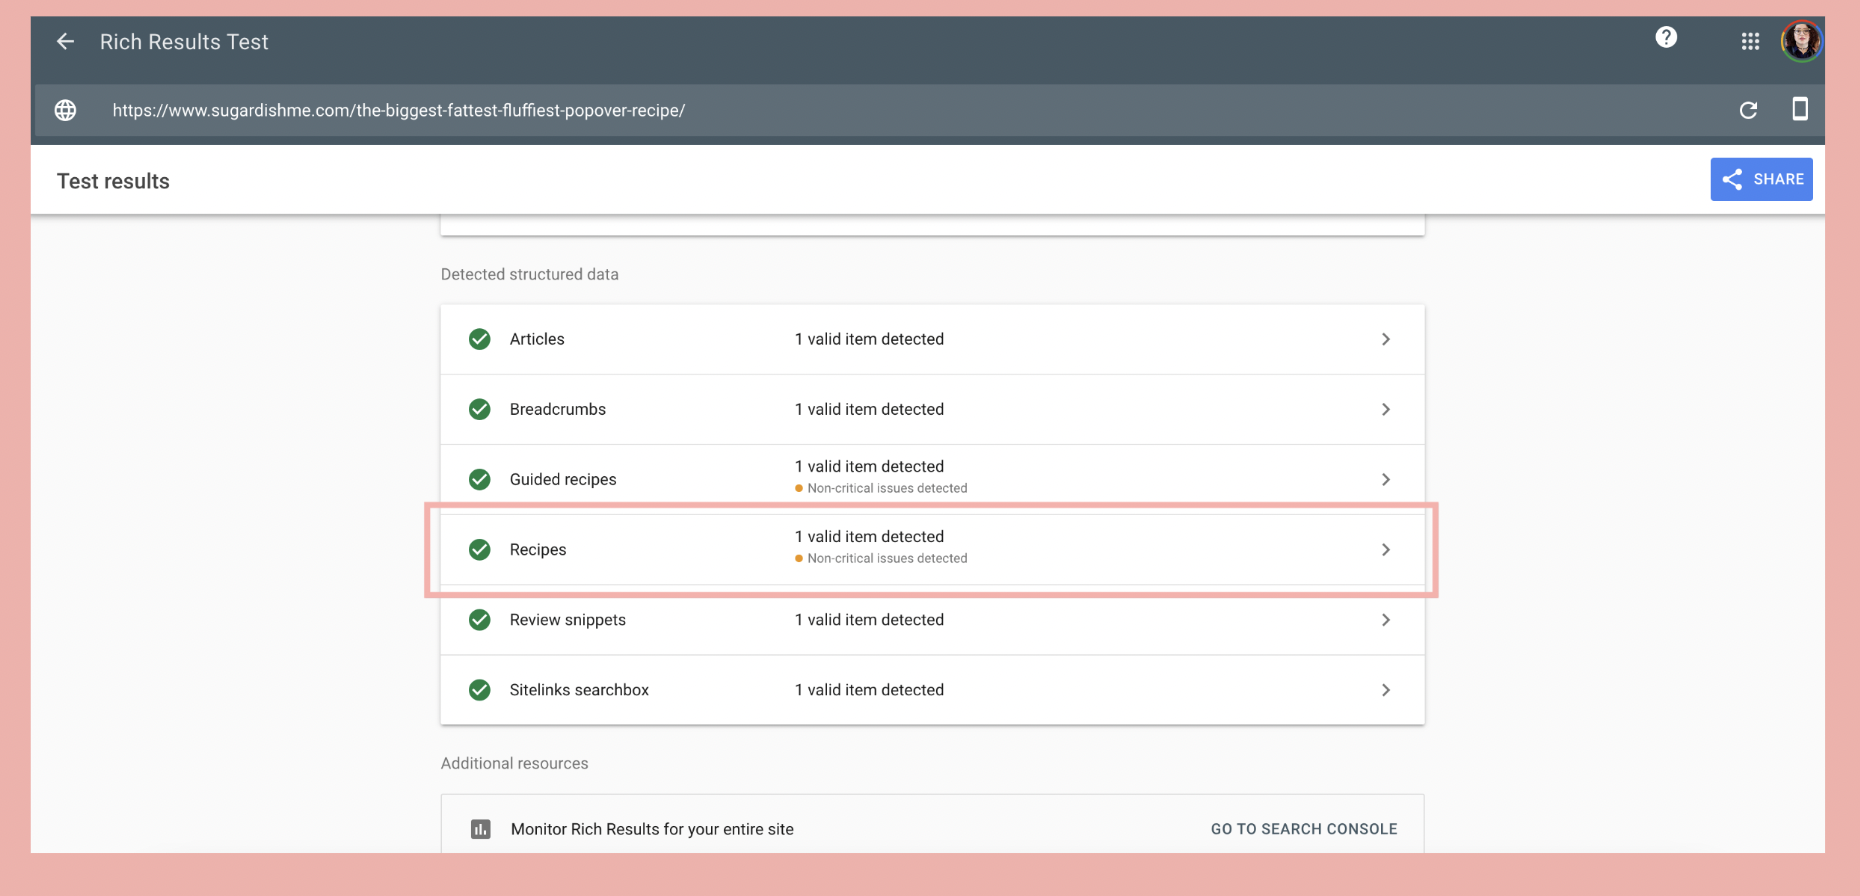The image size is (1860, 896).
Task: Expand the Sitelinks searchbox row chevron
Action: tap(1386, 690)
